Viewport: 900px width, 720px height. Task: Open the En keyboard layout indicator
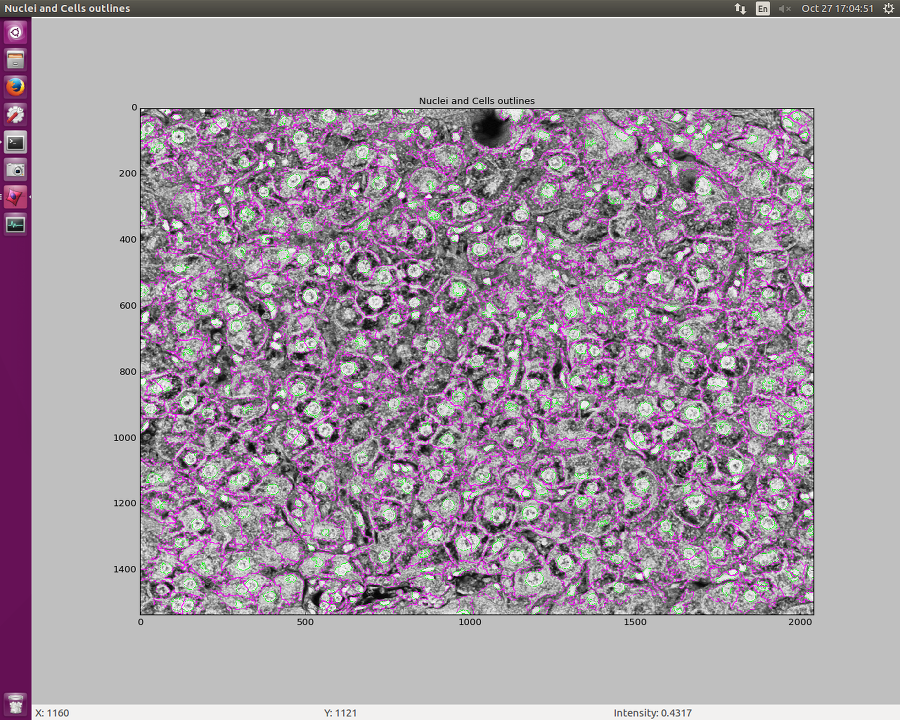[x=763, y=9]
